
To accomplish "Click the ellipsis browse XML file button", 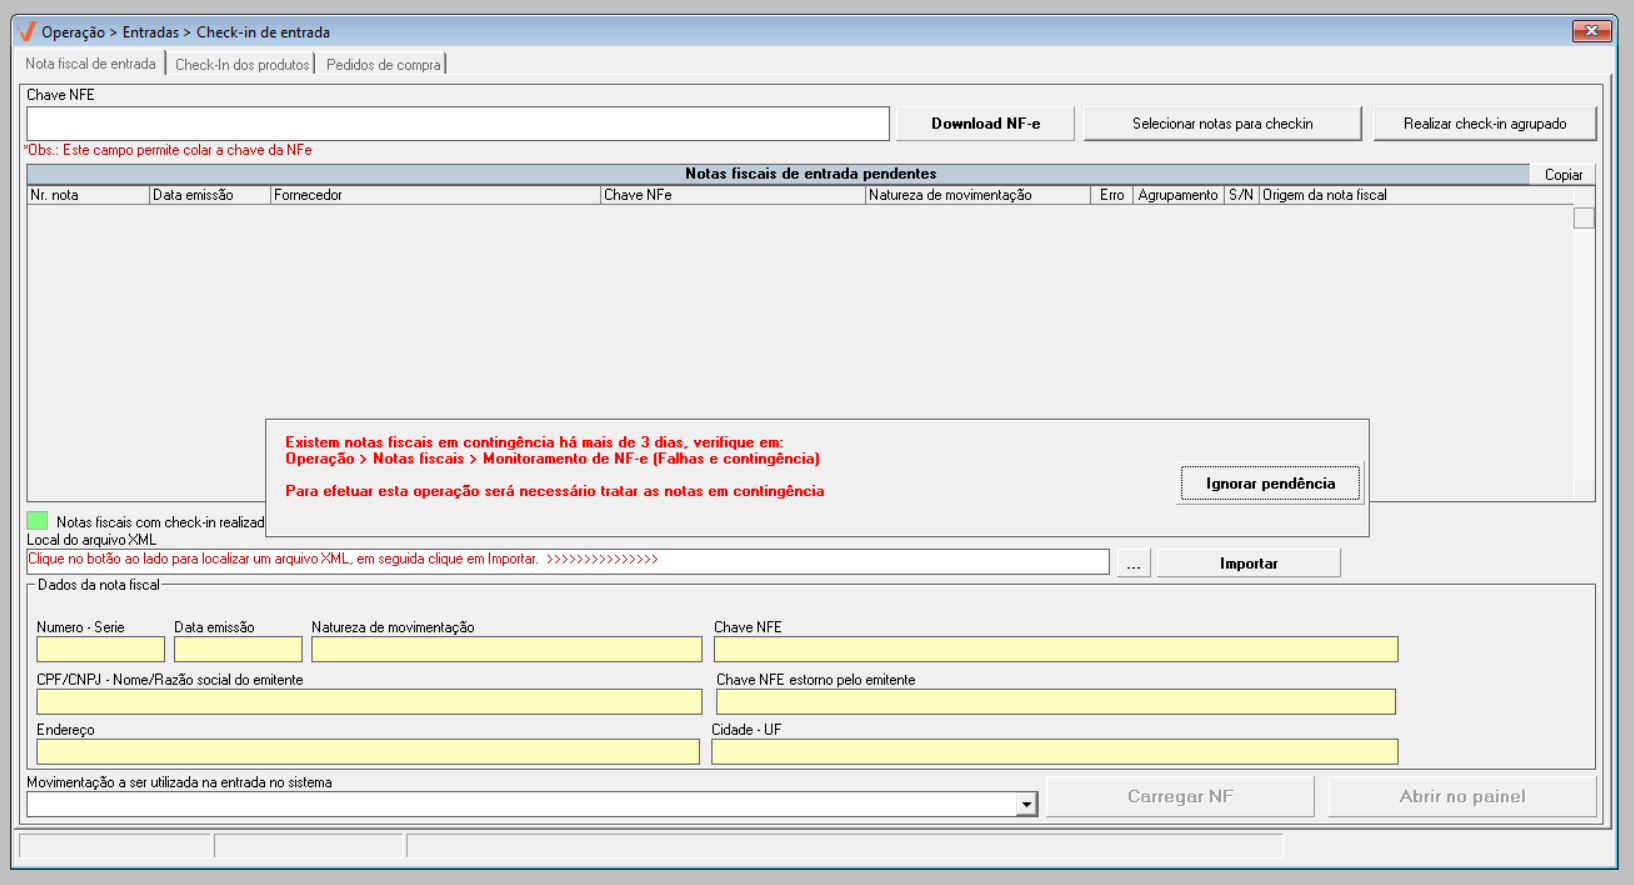I will (x=1133, y=563).
